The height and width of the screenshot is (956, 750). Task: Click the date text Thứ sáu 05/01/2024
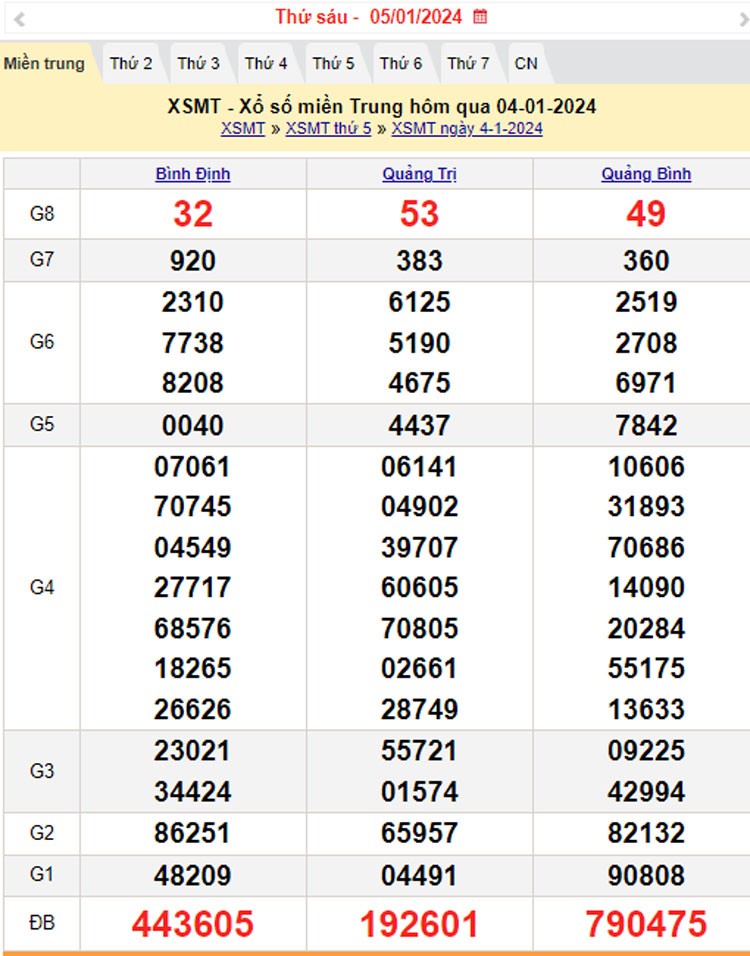[x=368, y=16]
